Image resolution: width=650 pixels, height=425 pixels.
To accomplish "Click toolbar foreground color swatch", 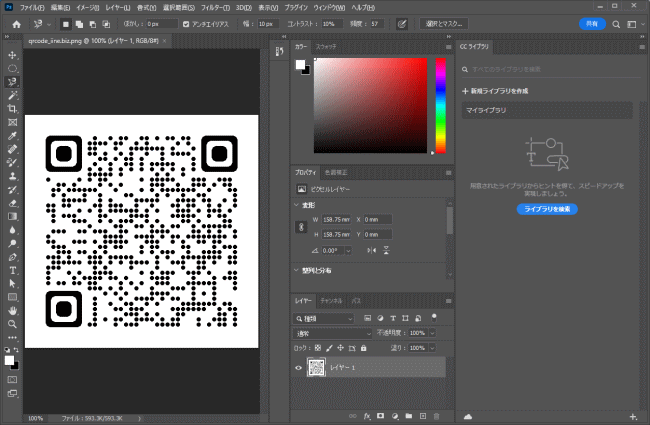I will pos(9,360).
